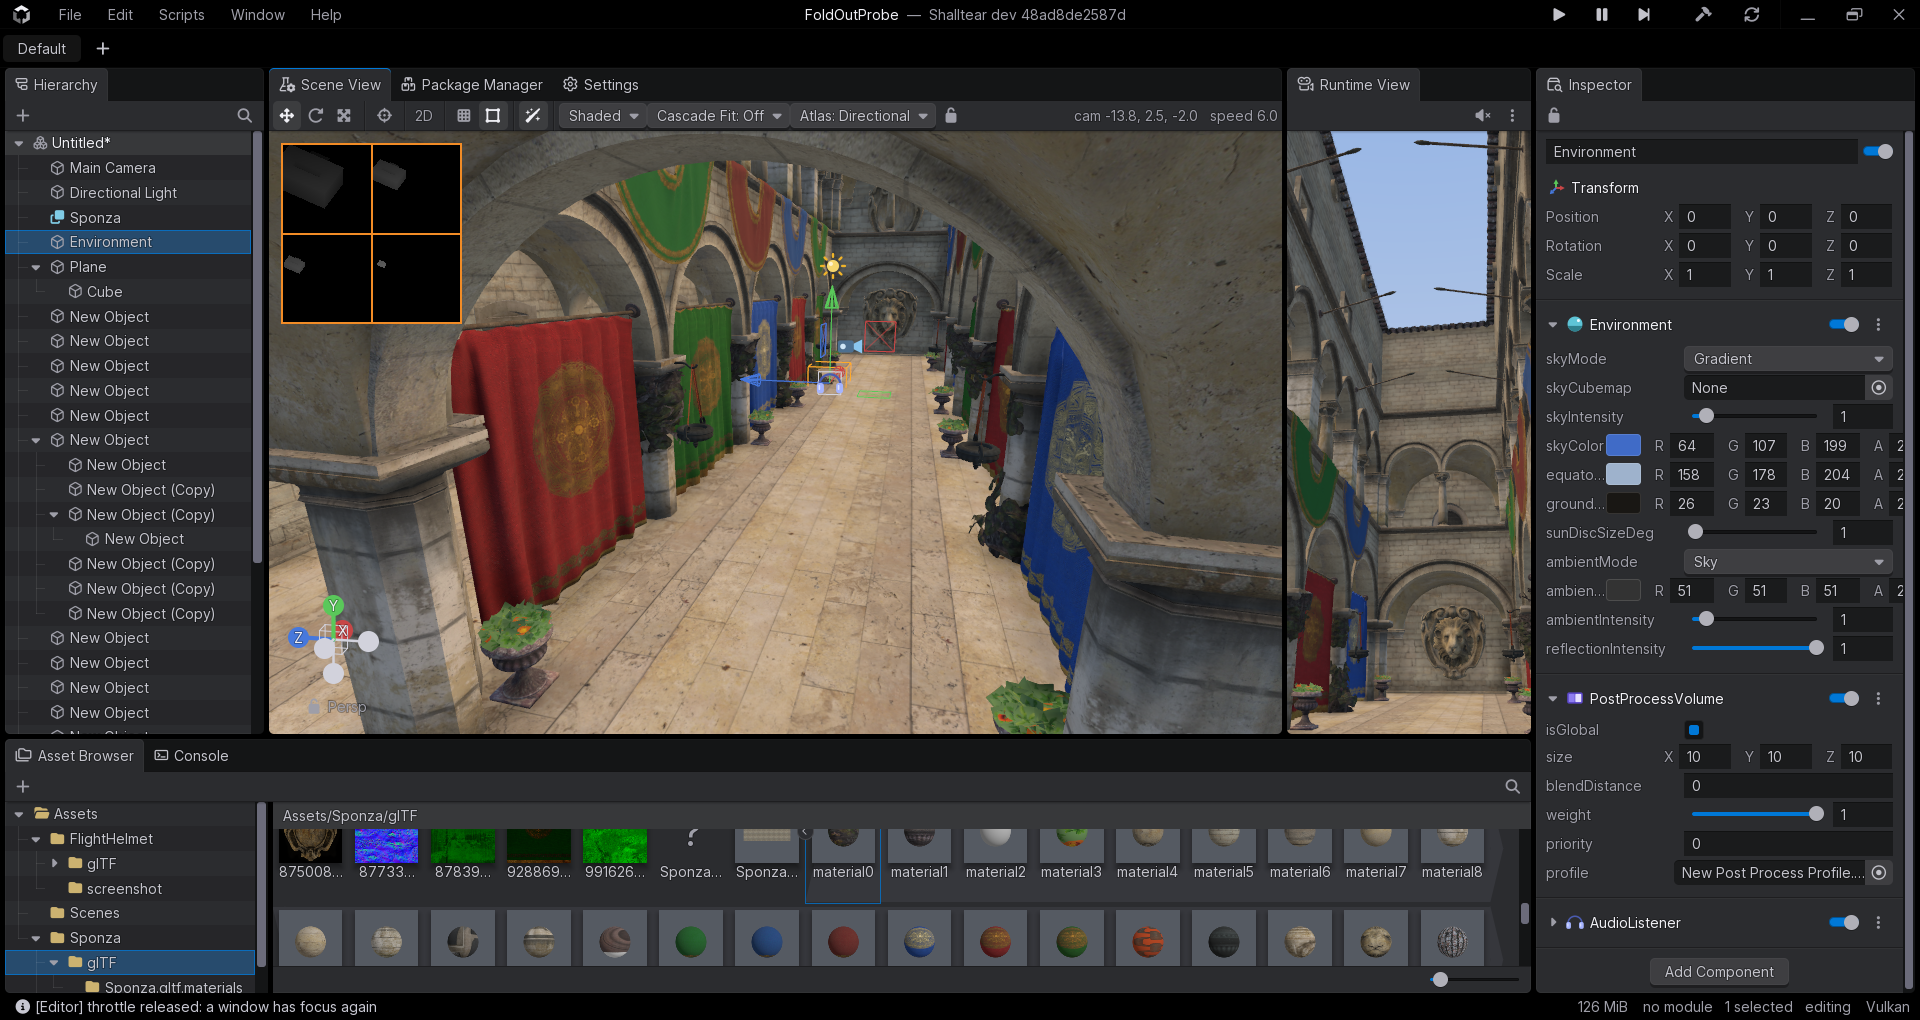The width and height of the screenshot is (1920, 1020).
Task: Select the Rotate tool in Scene View toolbar
Action: pyautogui.click(x=316, y=116)
